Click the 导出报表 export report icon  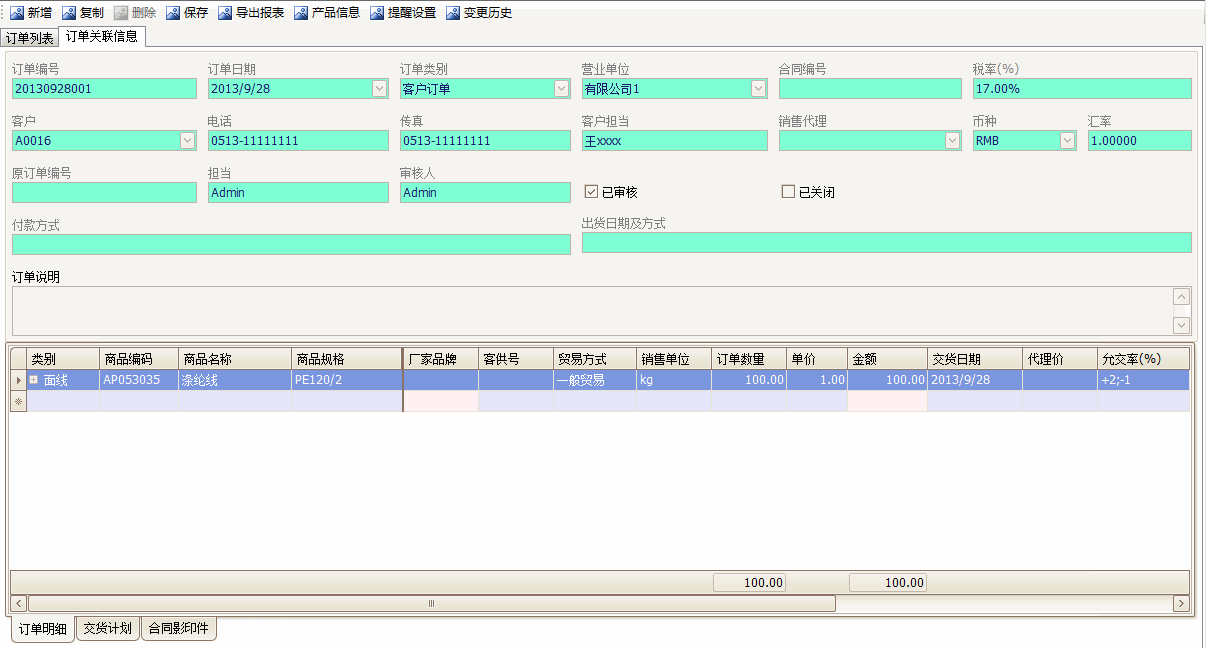click(x=225, y=13)
